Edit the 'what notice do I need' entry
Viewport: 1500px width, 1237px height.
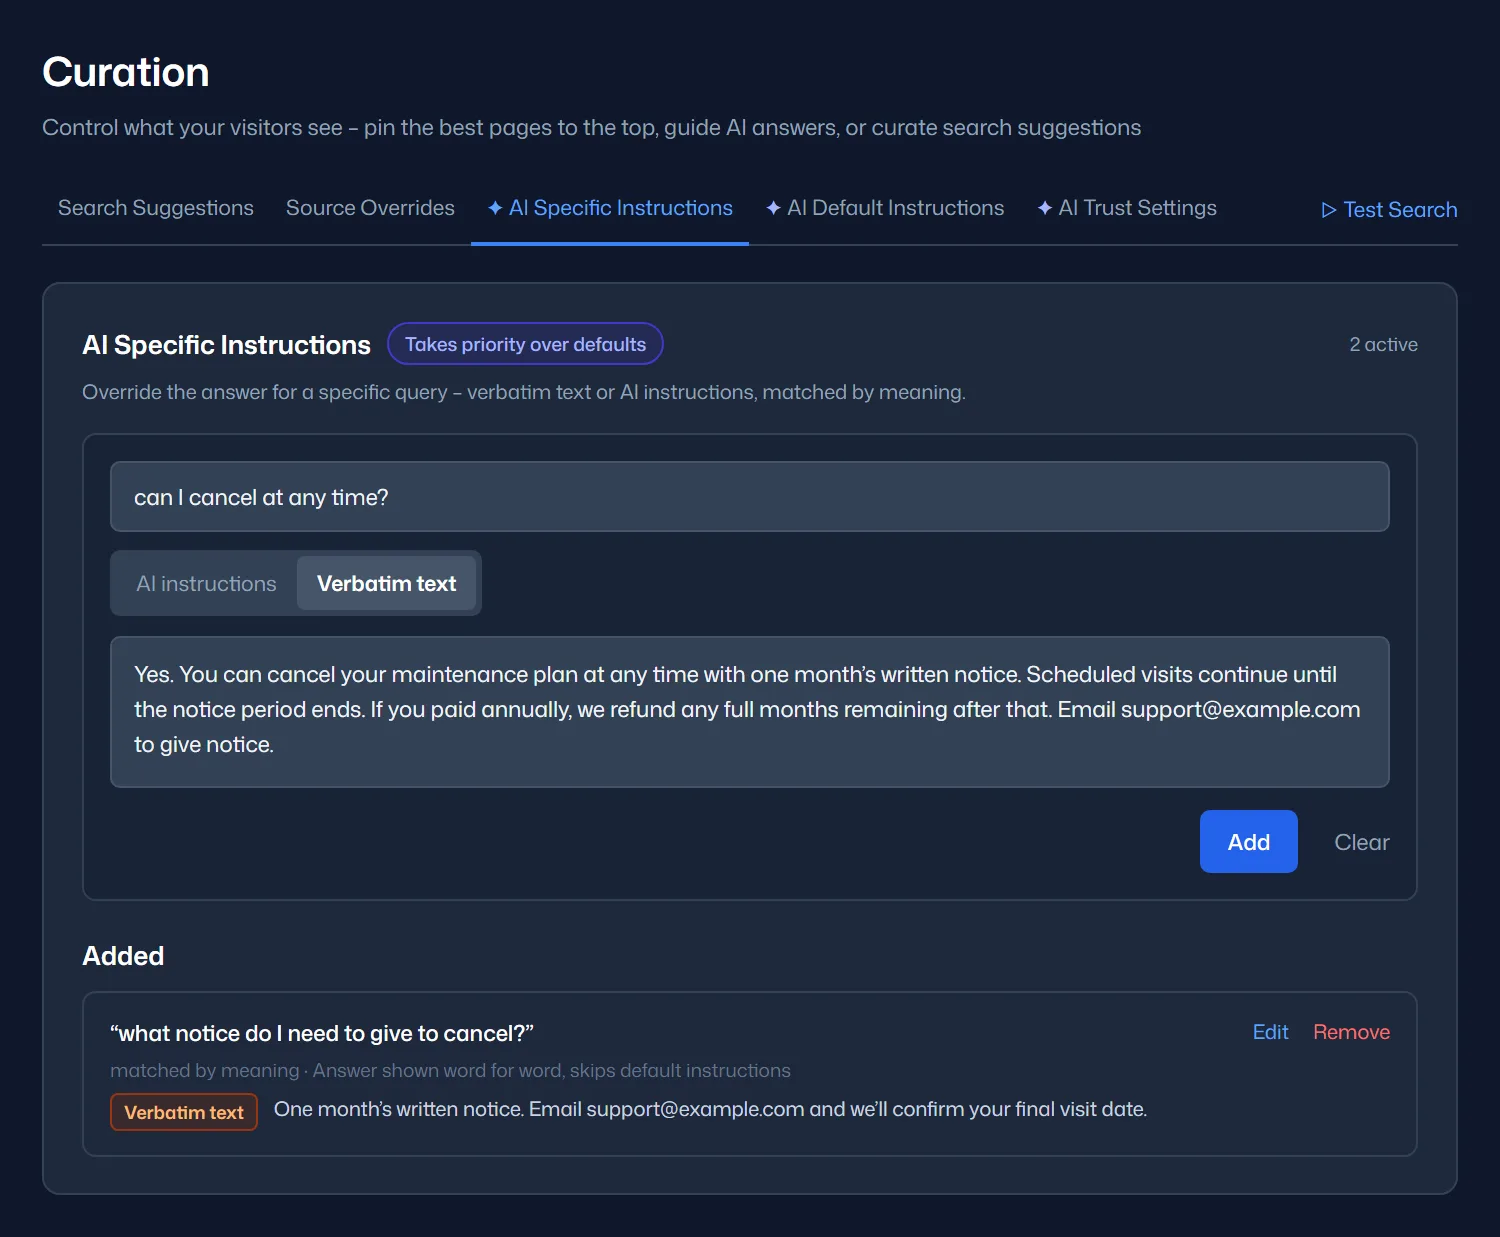[x=1270, y=1032]
